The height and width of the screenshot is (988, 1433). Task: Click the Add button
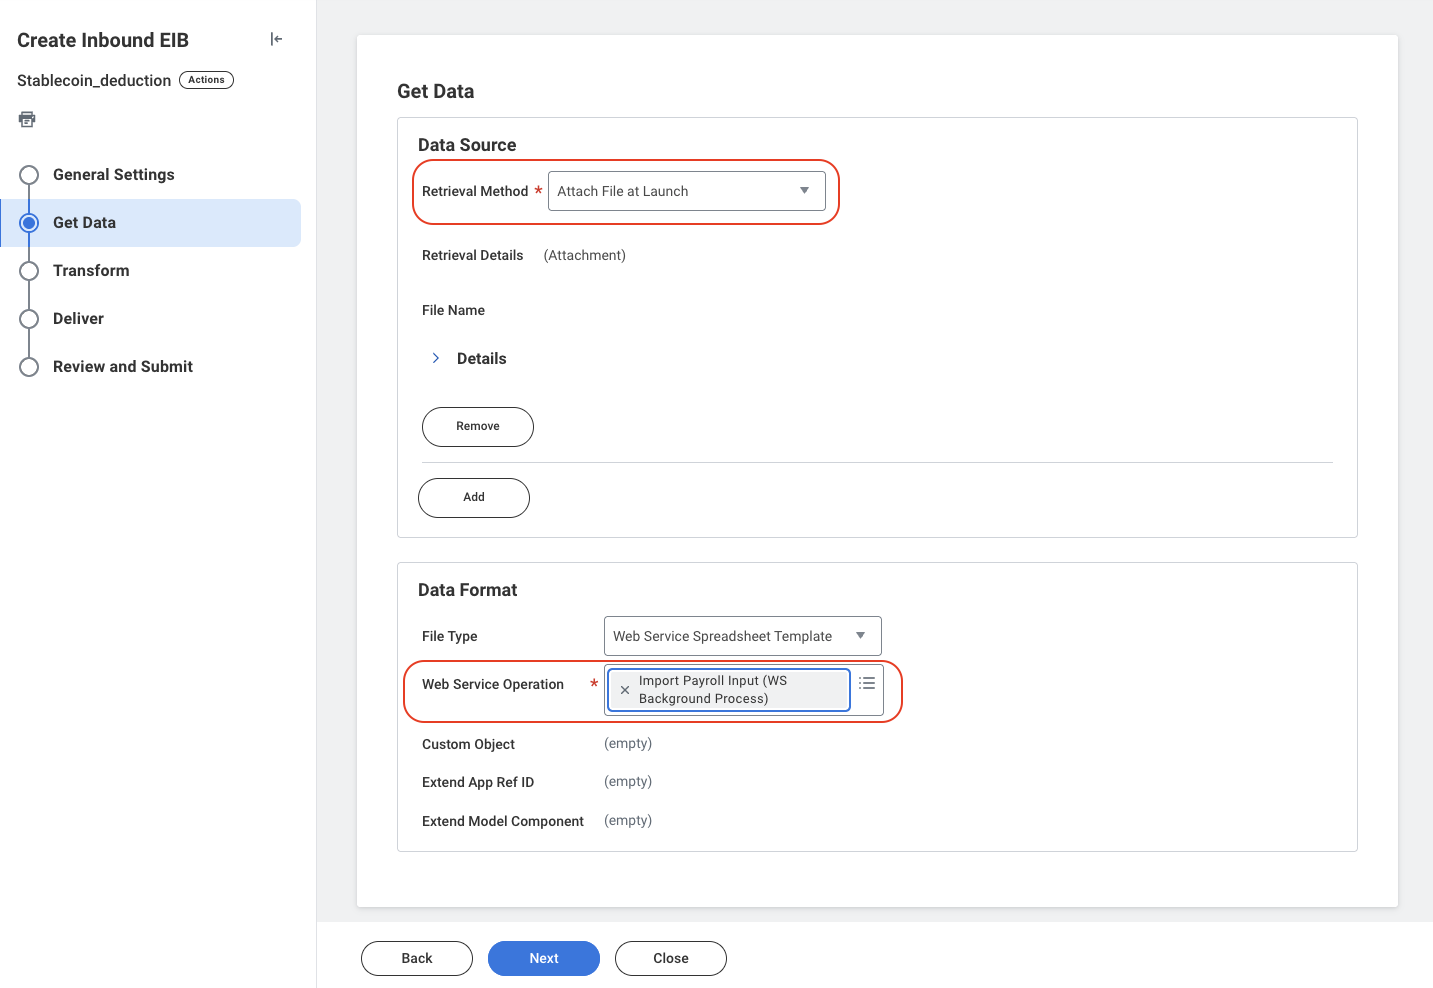click(474, 498)
